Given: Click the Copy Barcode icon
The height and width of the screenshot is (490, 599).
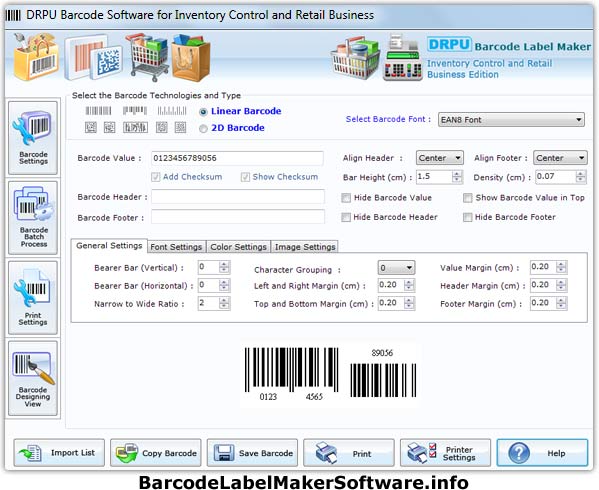Looking at the screenshot, I should pyautogui.click(x=127, y=453).
